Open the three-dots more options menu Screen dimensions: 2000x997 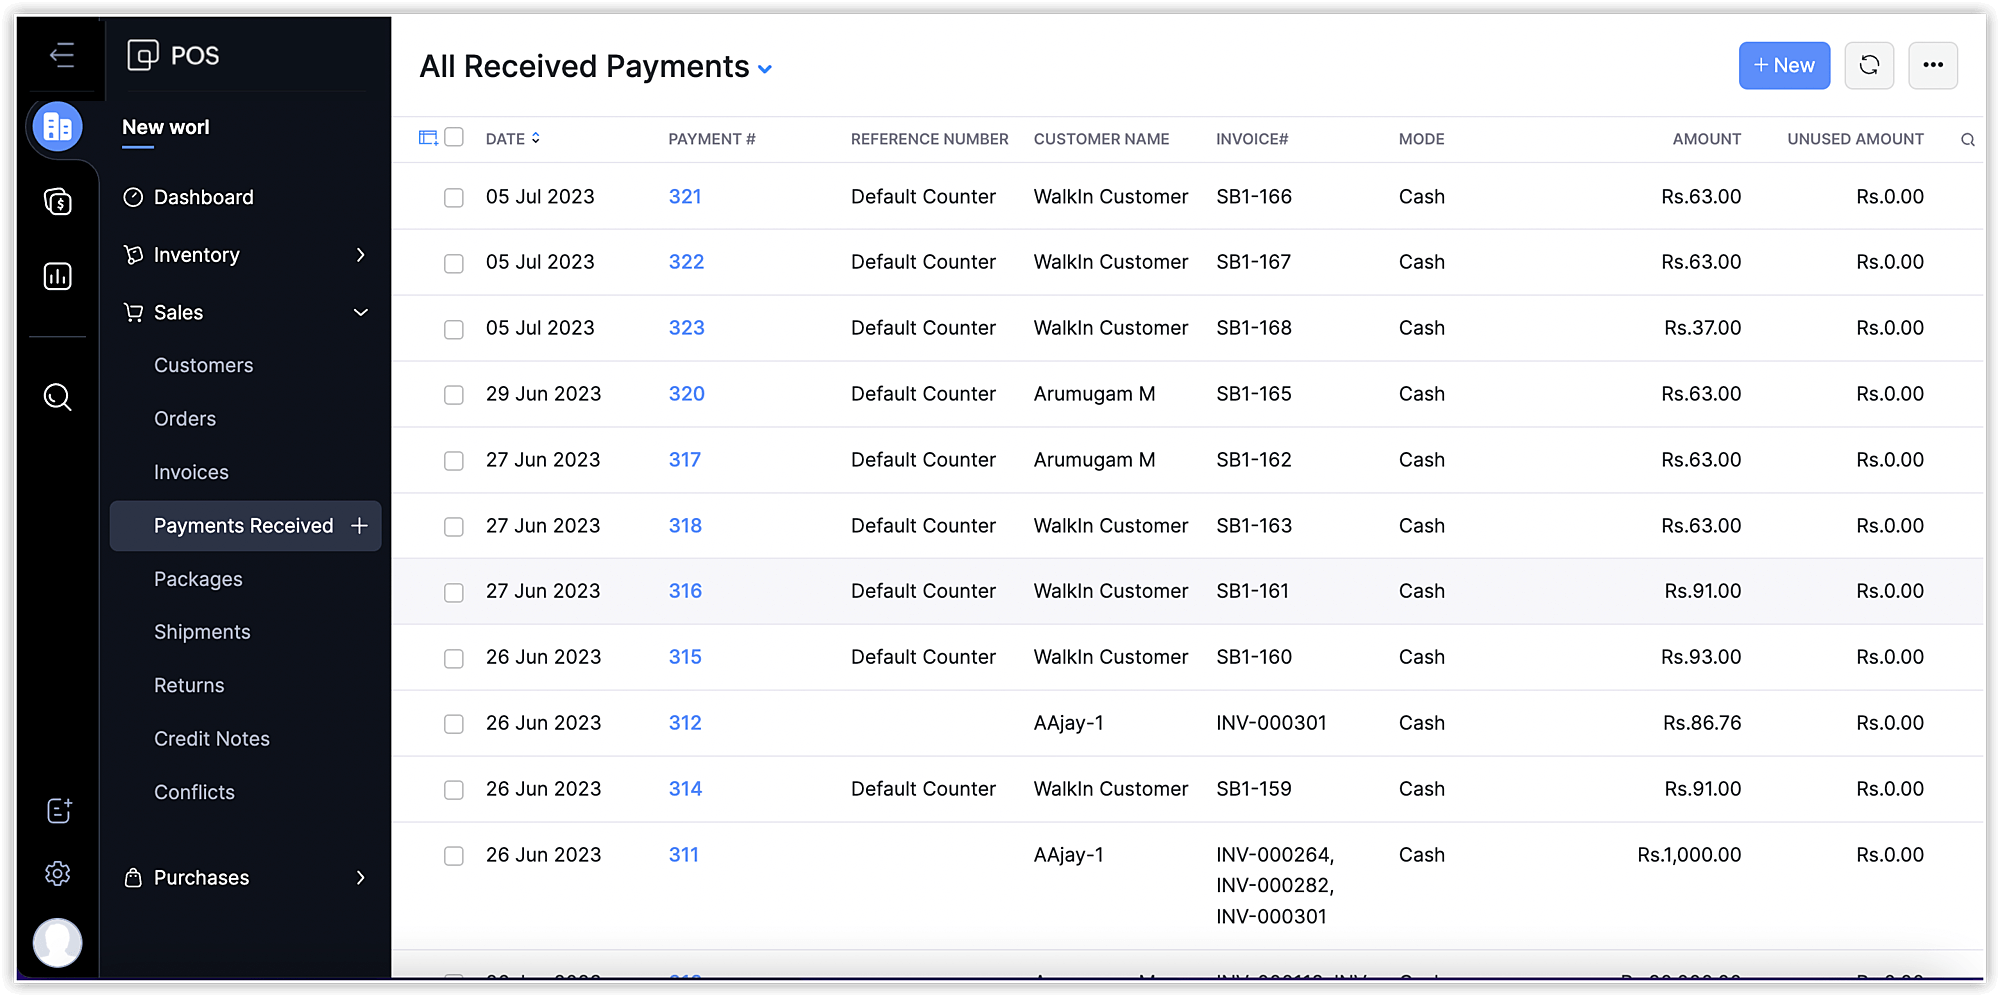tap(1932, 66)
